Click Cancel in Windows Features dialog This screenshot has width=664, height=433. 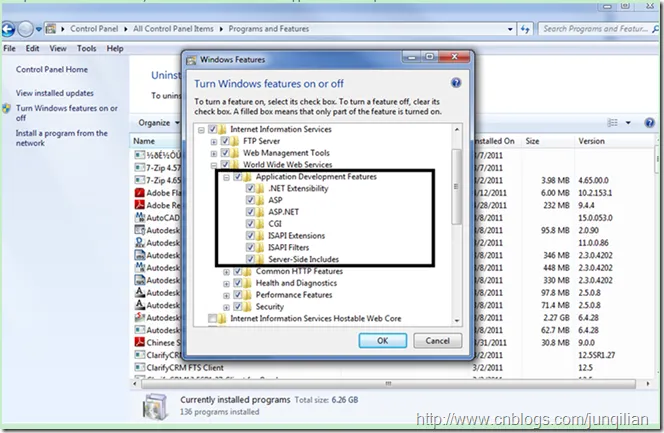(x=437, y=340)
